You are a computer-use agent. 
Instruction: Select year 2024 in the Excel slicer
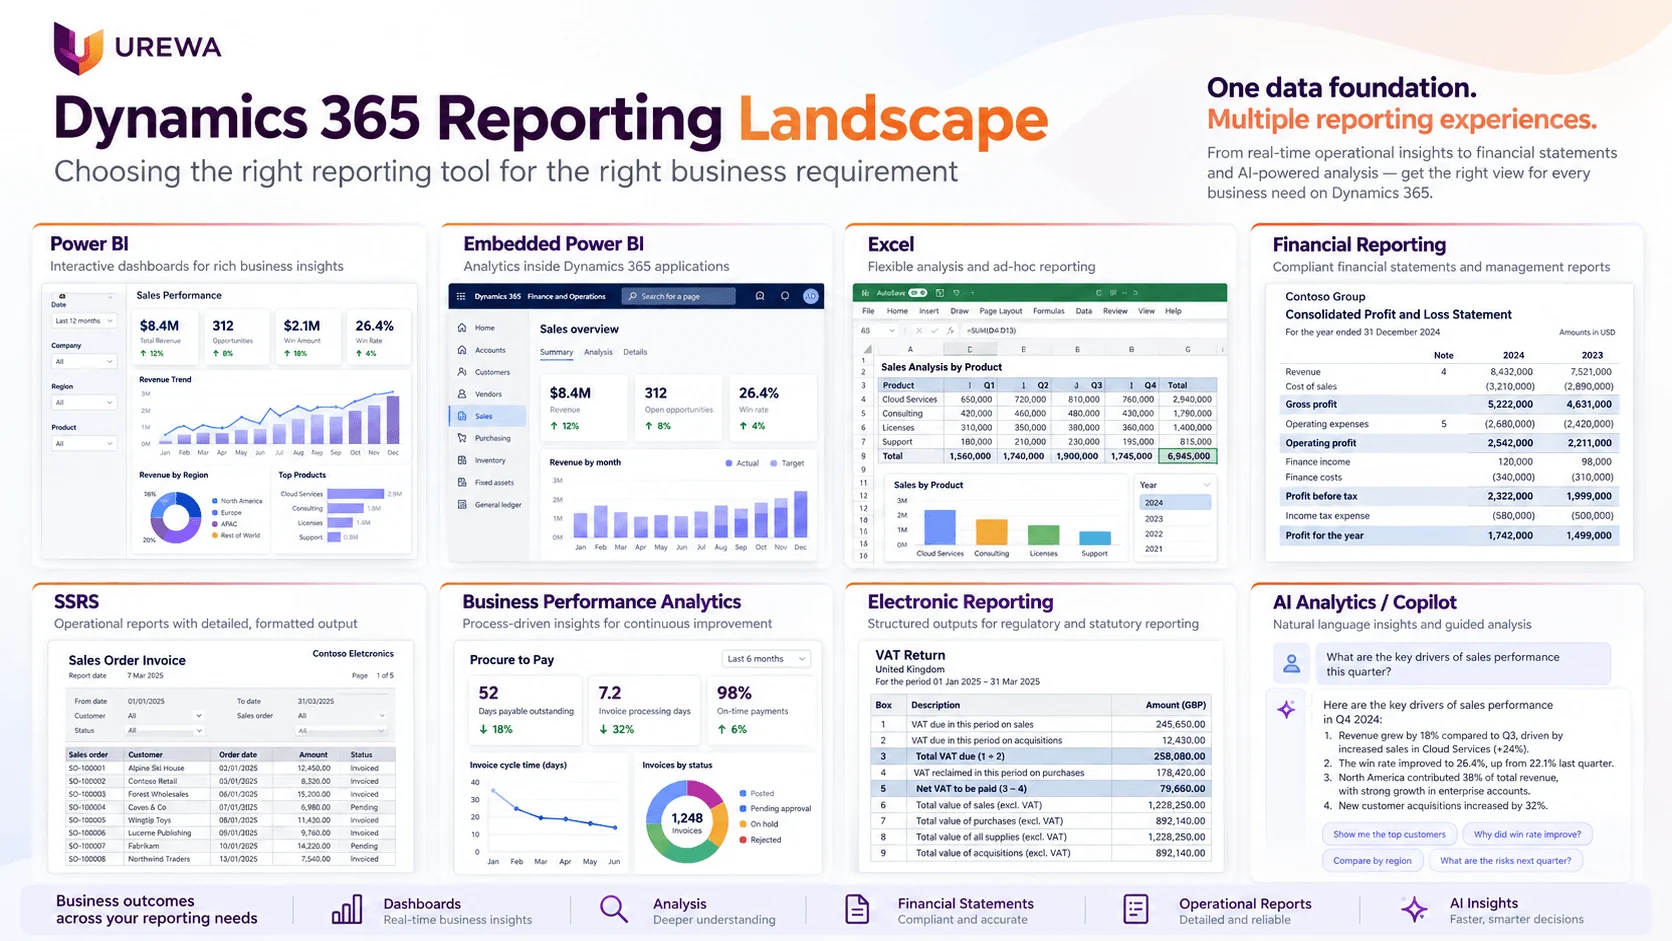click(x=1175, y=503)
